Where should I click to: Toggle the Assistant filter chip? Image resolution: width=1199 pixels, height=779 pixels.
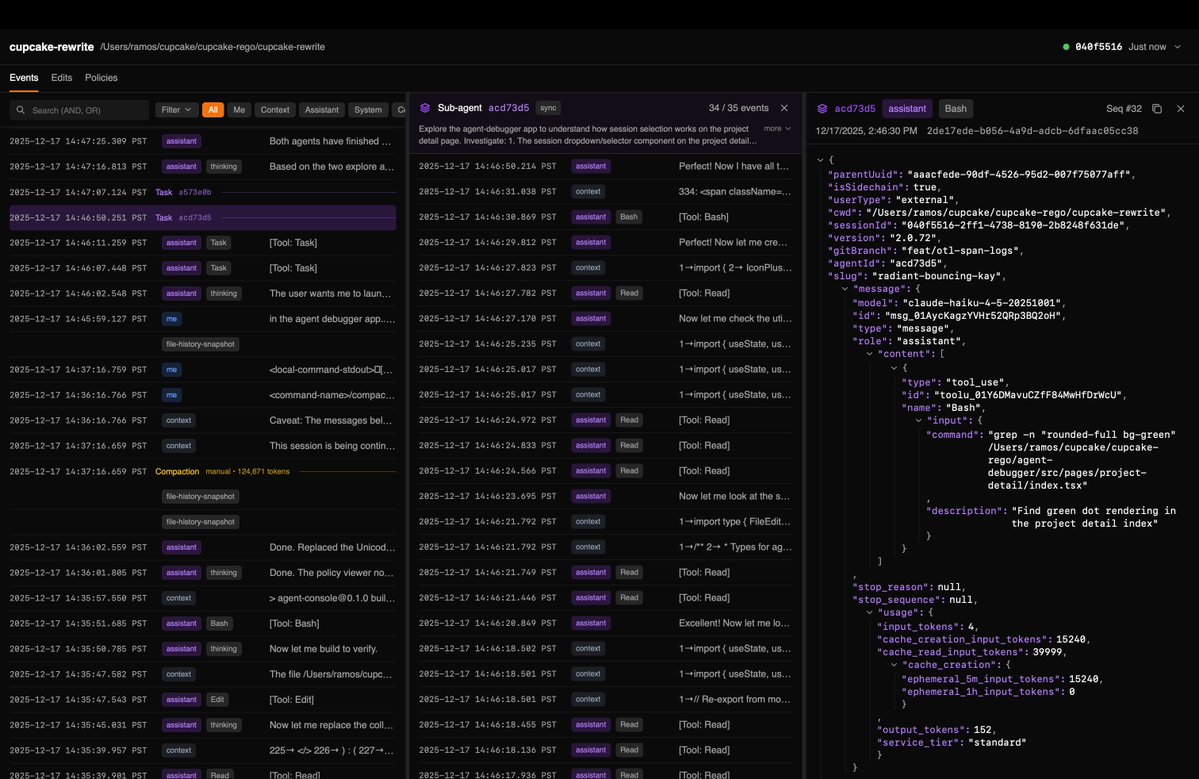tap(321, 110)
